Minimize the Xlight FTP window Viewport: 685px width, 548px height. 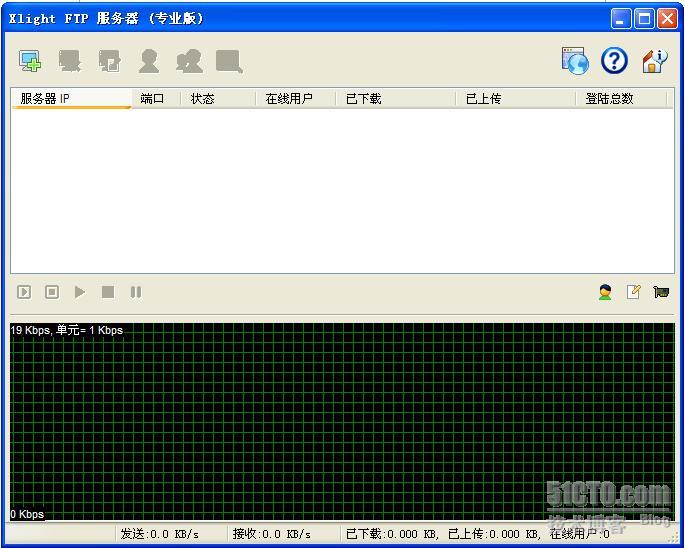tap(620, 19)
